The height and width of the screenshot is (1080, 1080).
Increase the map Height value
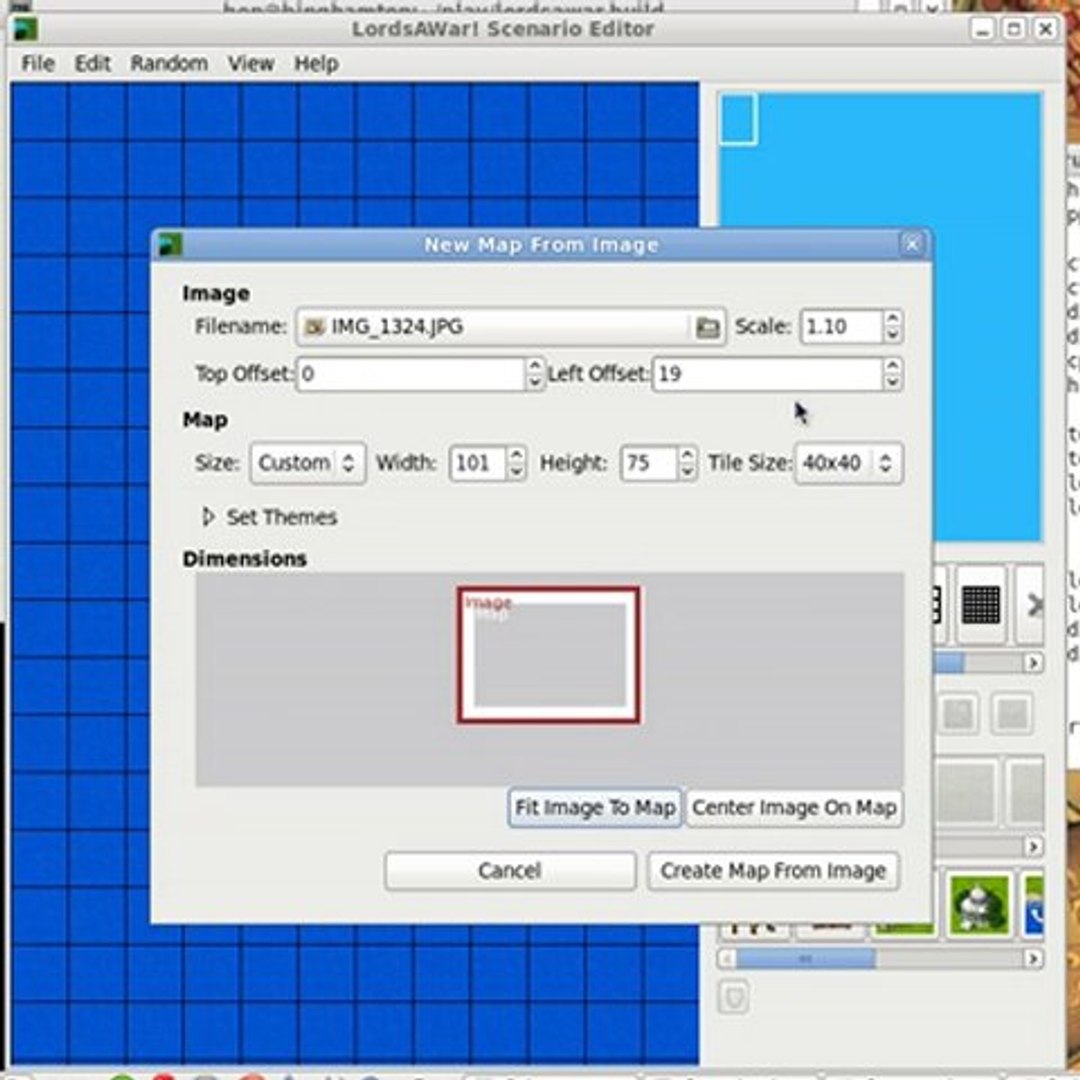(687, 455)
